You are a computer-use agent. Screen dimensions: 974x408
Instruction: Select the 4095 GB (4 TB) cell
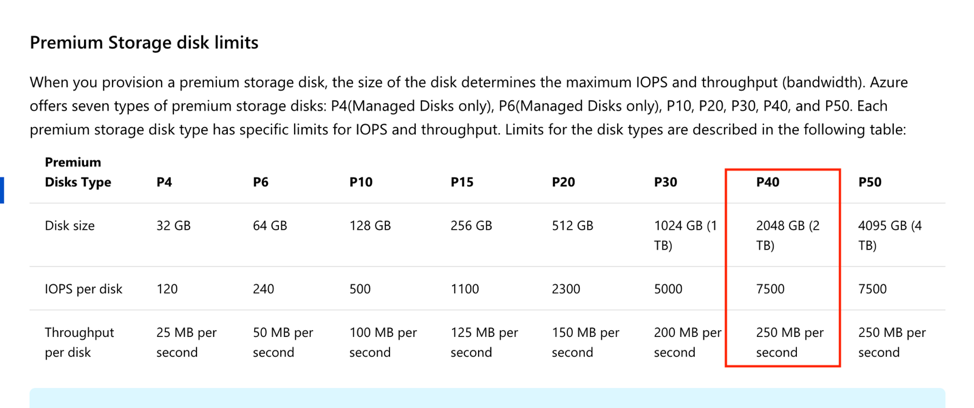pyautogui.click(x=890, y=235)
